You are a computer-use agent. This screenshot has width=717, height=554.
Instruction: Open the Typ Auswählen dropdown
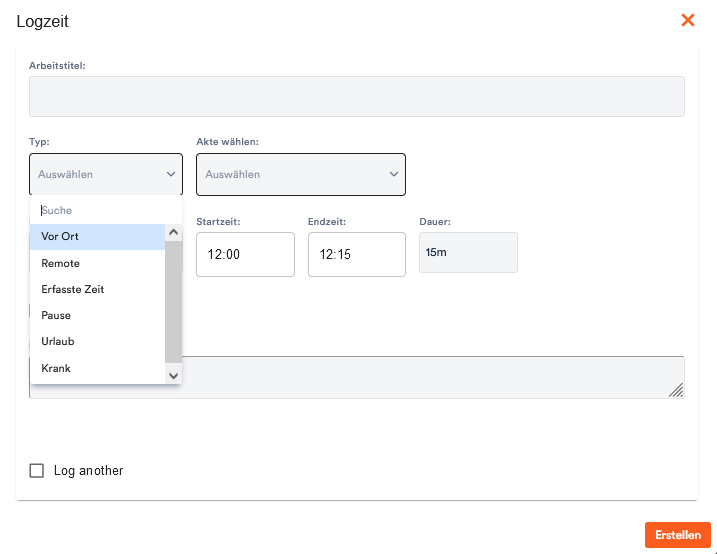(106, 174)
